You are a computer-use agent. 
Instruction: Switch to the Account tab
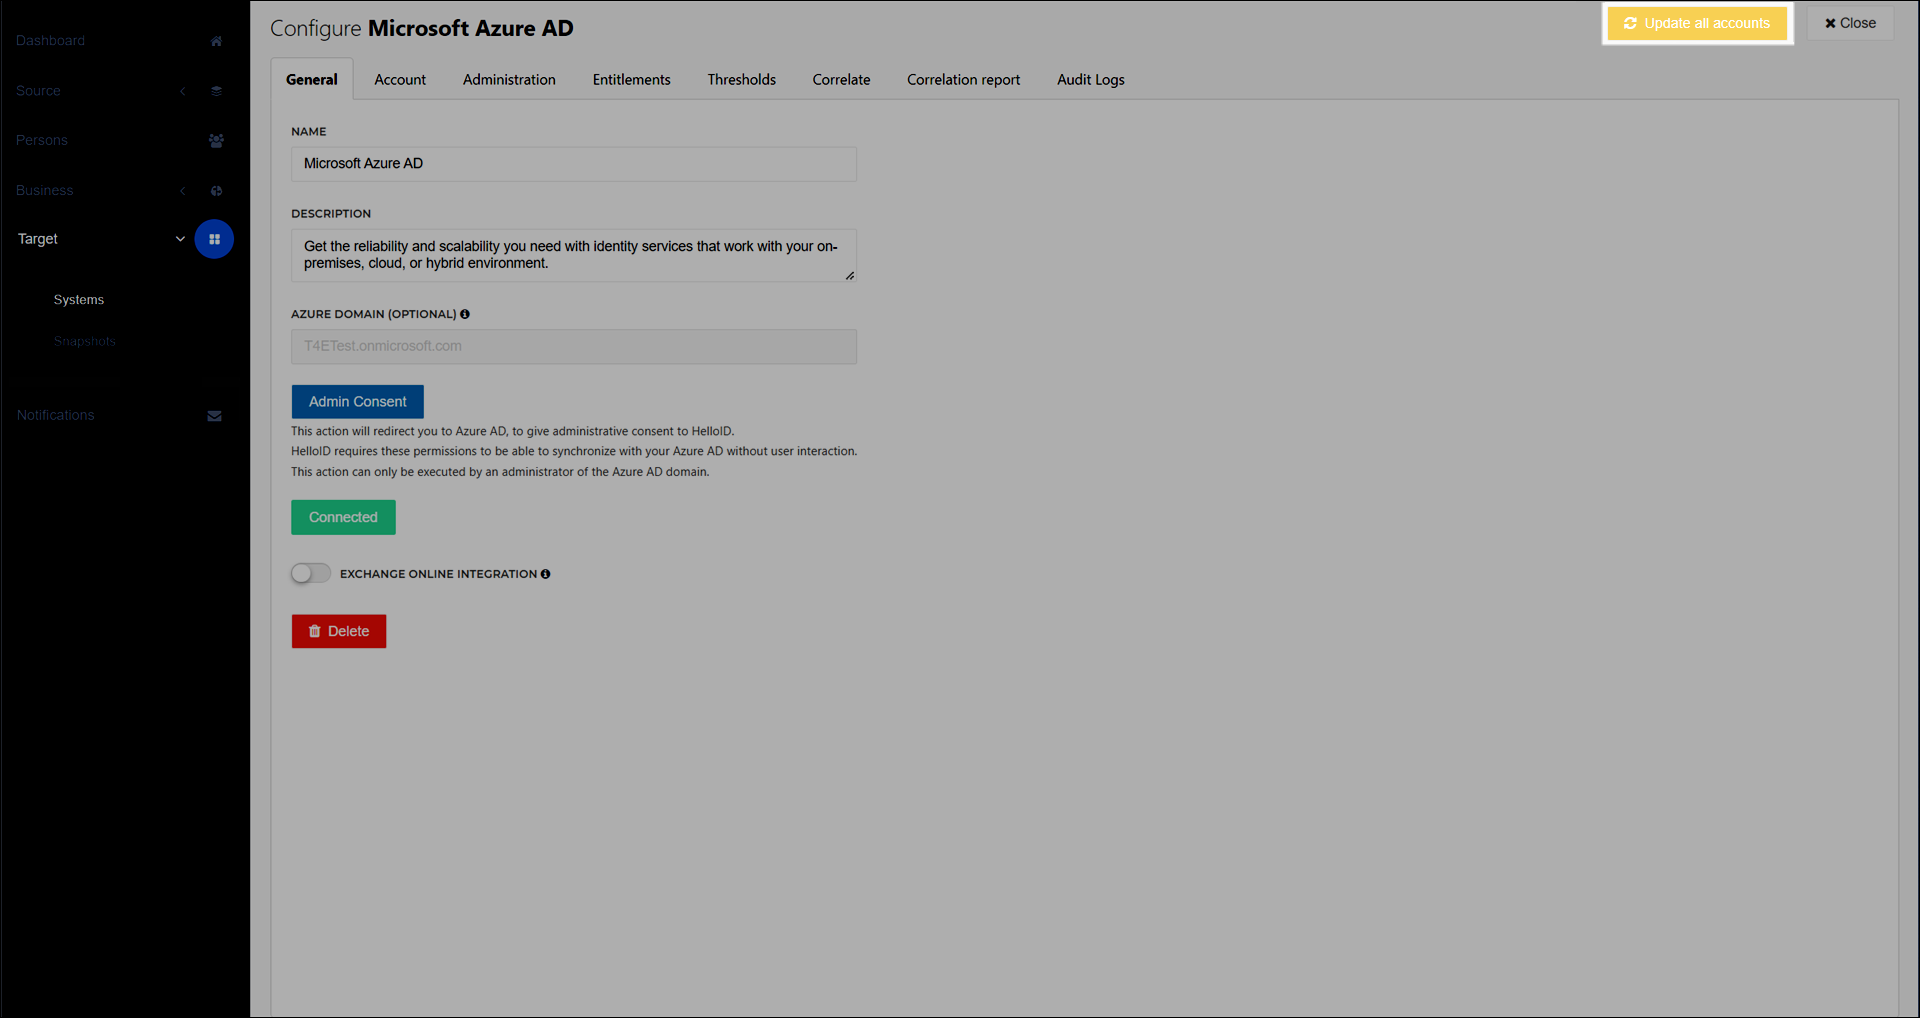point(400,80)
